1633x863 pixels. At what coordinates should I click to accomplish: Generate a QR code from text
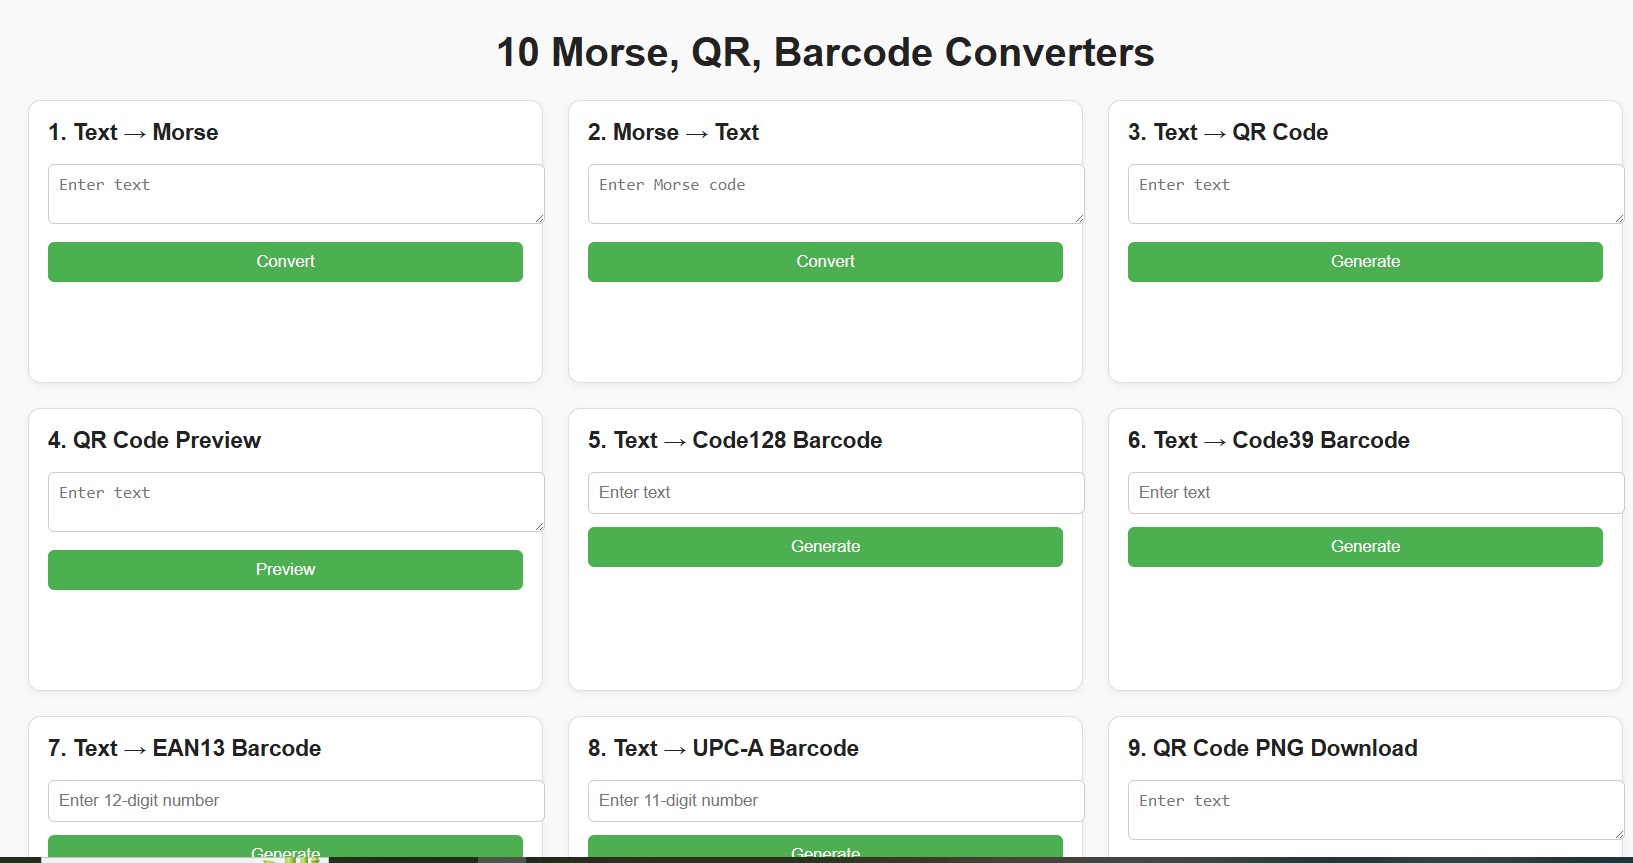(x=1365, y=262)
